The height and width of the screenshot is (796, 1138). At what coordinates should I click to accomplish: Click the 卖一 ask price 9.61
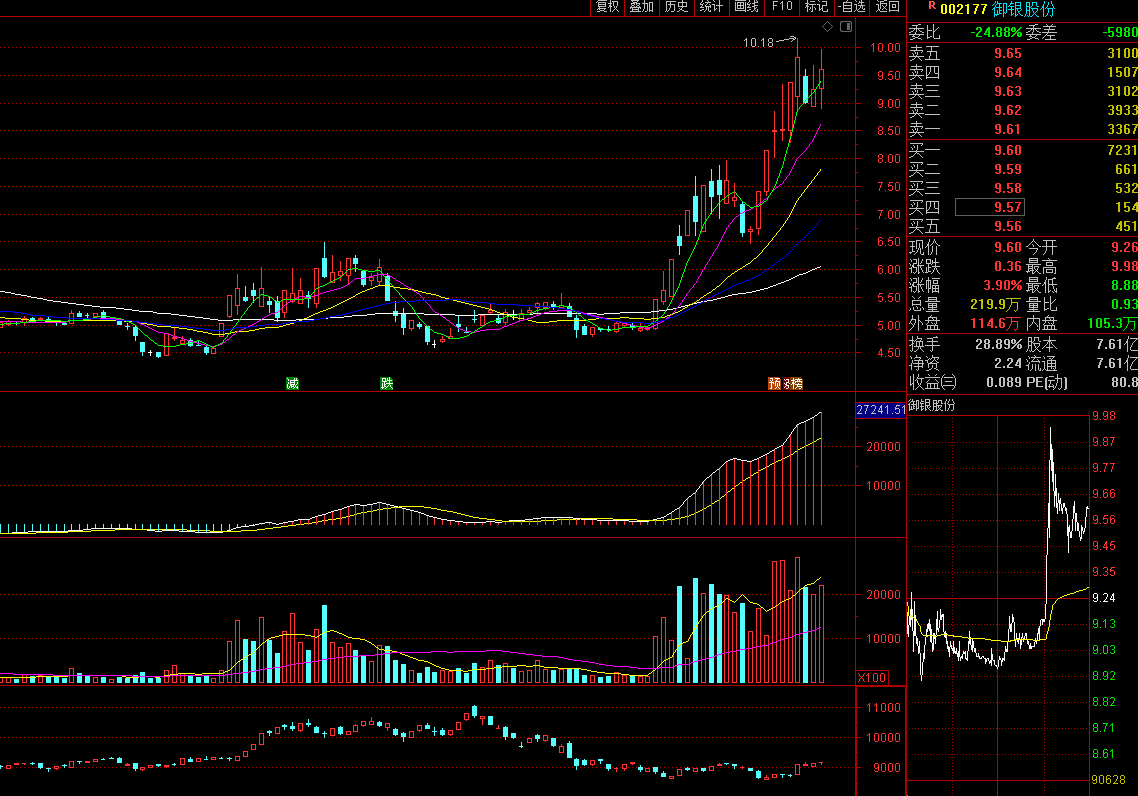coord(1008,129)
